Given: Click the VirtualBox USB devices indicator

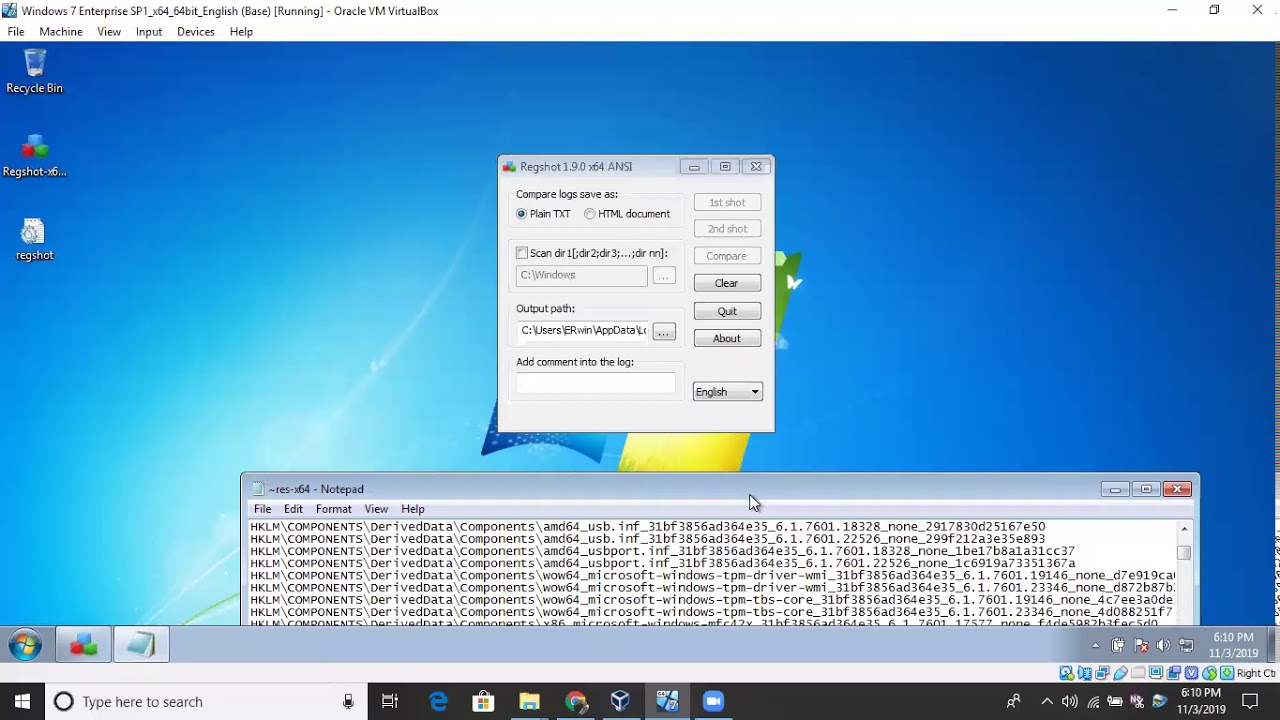Looking at the screenshot, I should pos(1121,673).
